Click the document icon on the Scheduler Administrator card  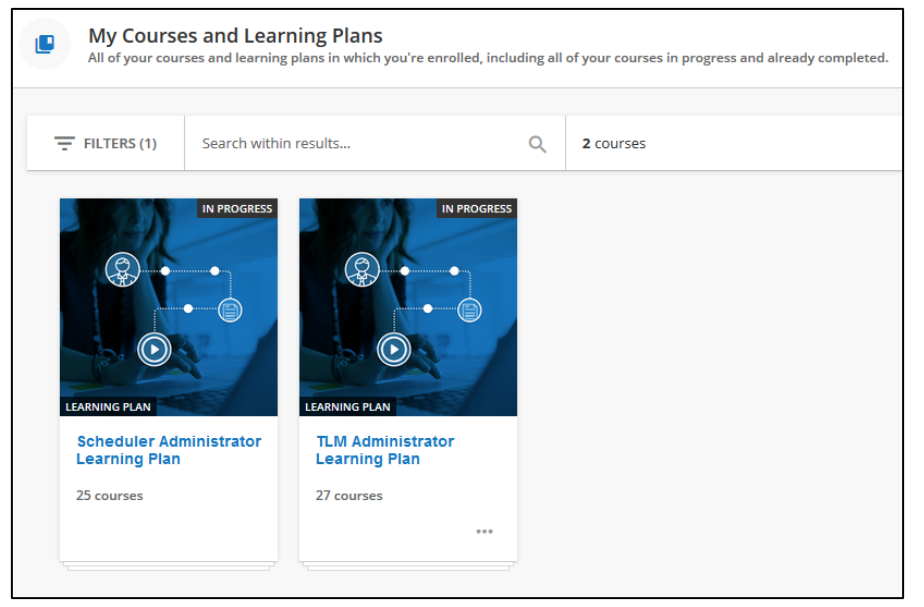(x=229, y=310)
